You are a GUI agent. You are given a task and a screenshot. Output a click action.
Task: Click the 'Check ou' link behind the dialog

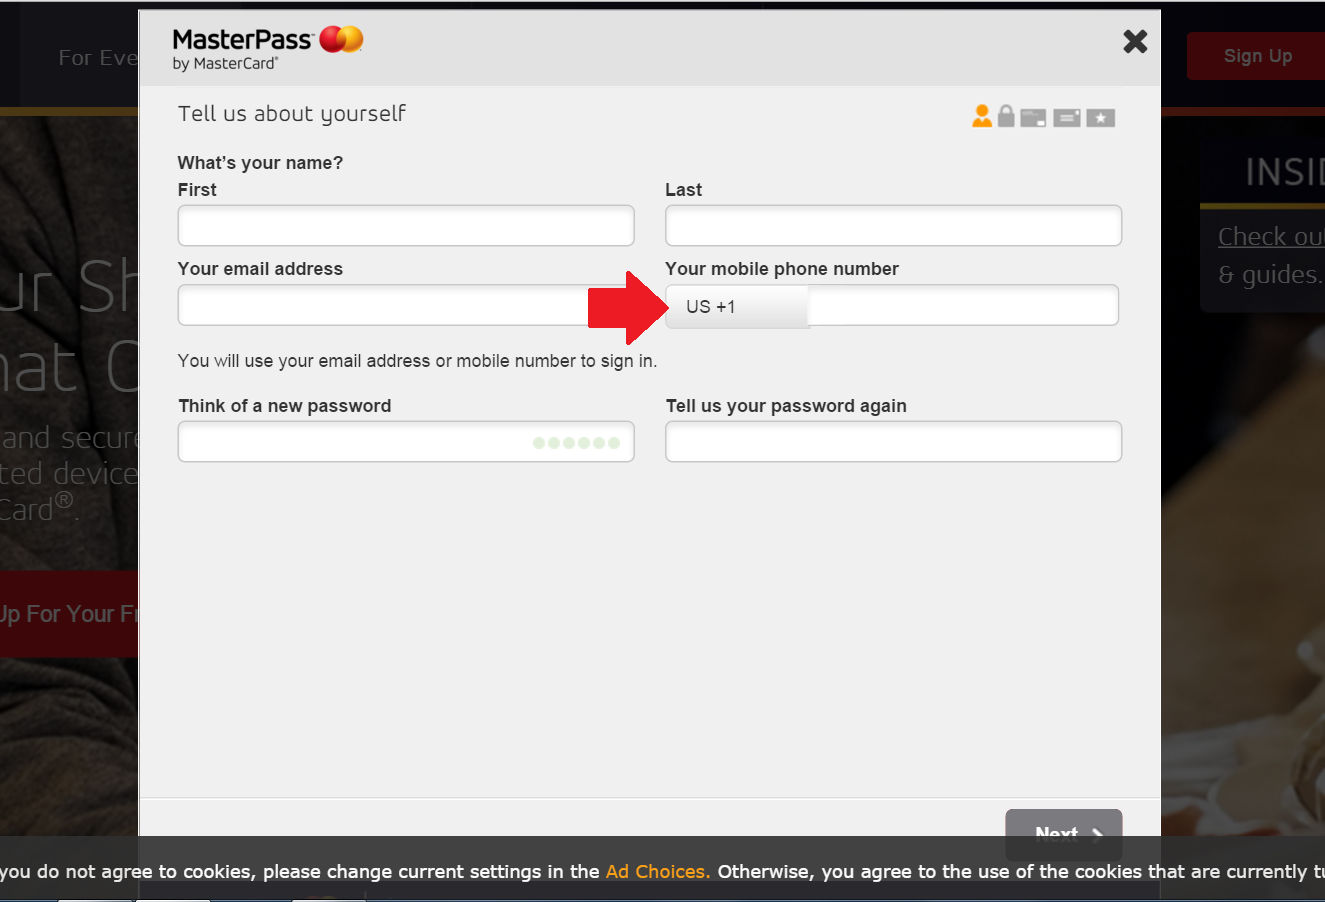coord(1271,237)
